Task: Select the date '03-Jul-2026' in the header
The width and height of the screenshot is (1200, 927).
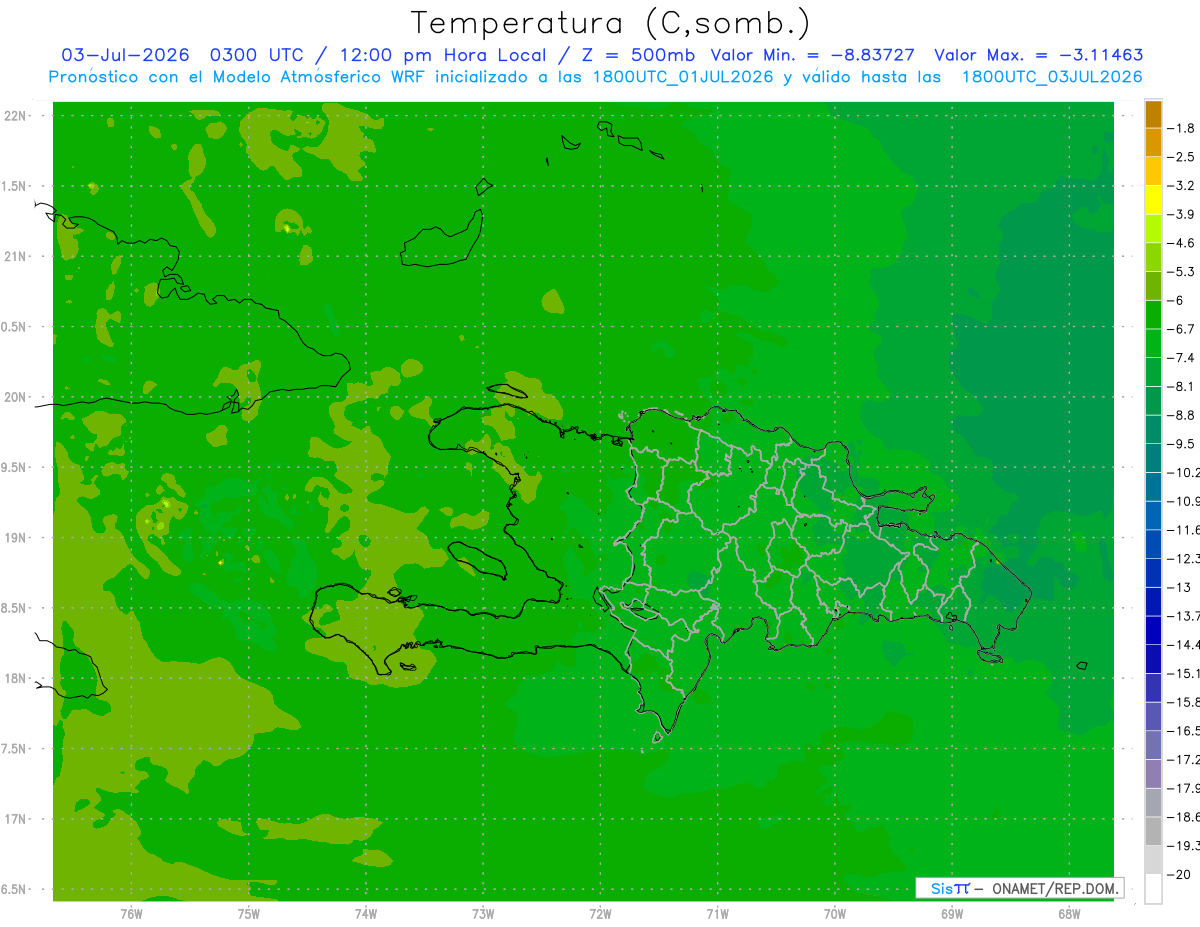Action: 125,55
